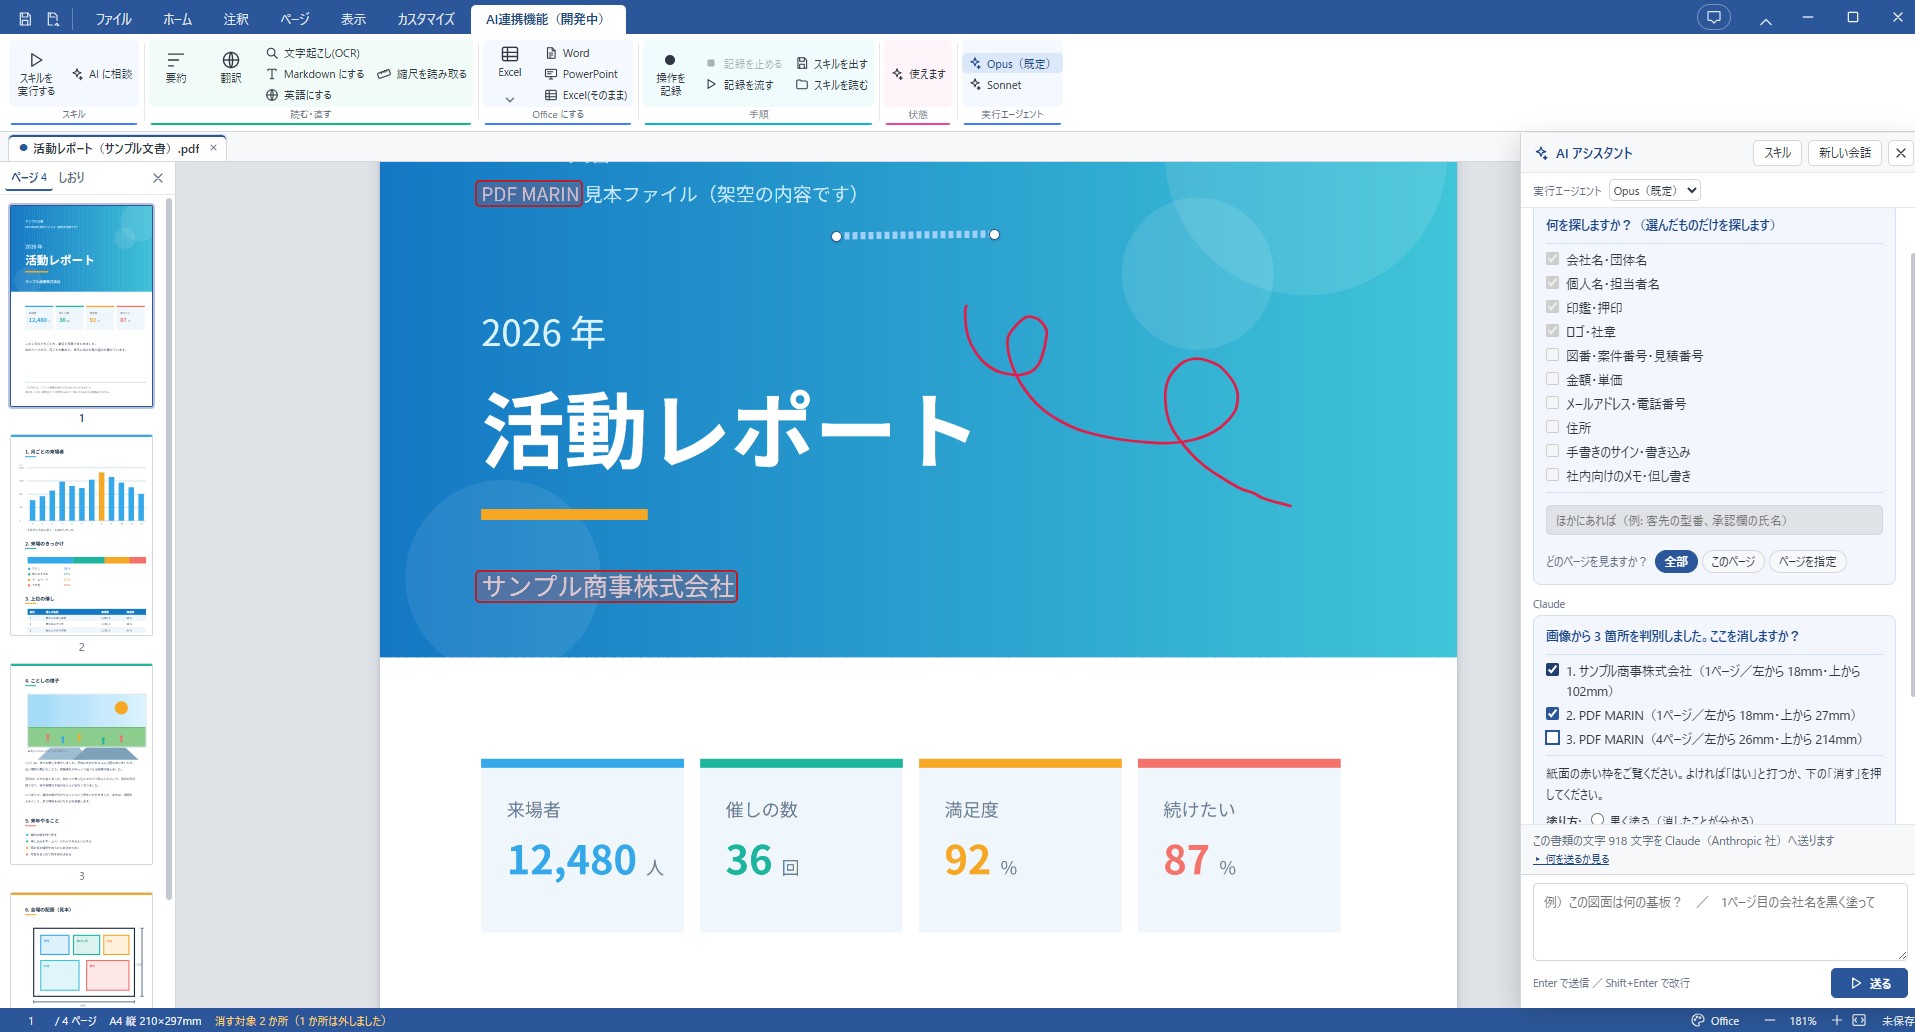Run the skill (スキルを実行する)
Screen dimensions: 1915x1032
click(36, 75)
